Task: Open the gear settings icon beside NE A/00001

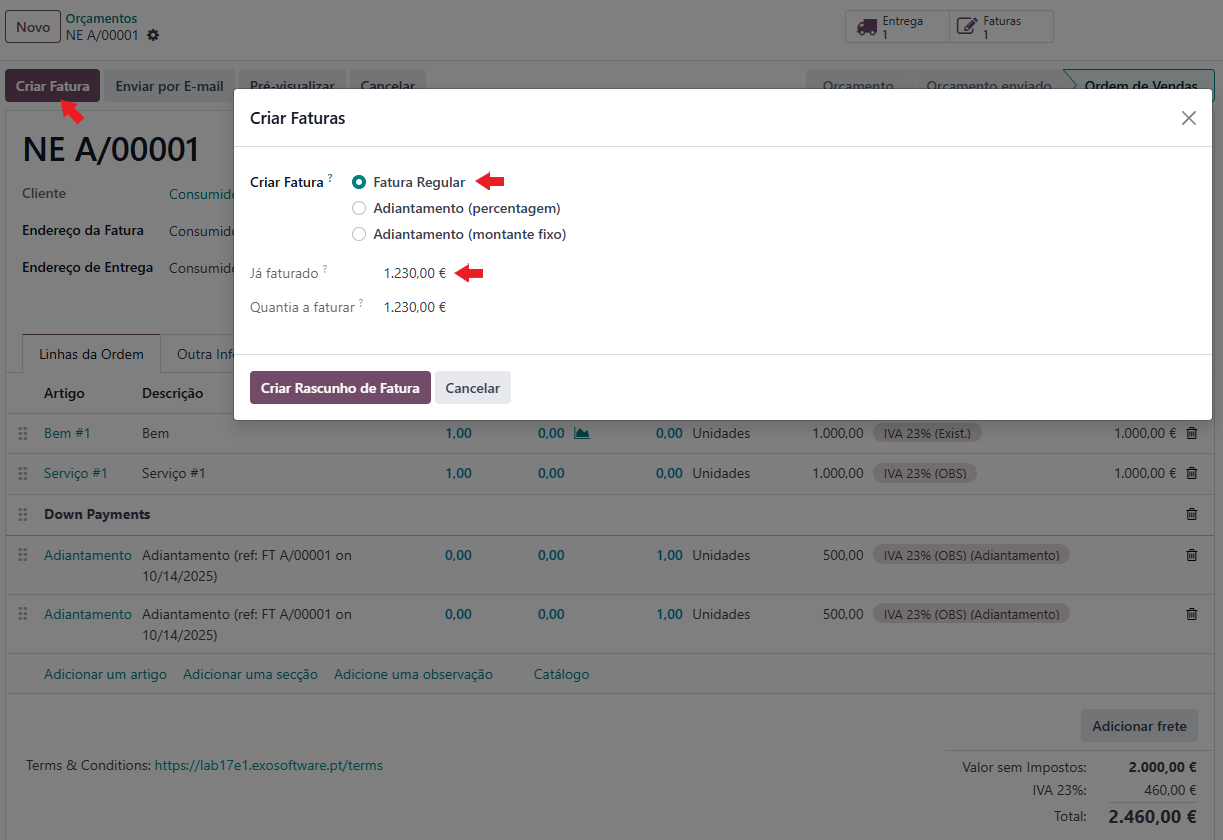Action: point(153,35)
